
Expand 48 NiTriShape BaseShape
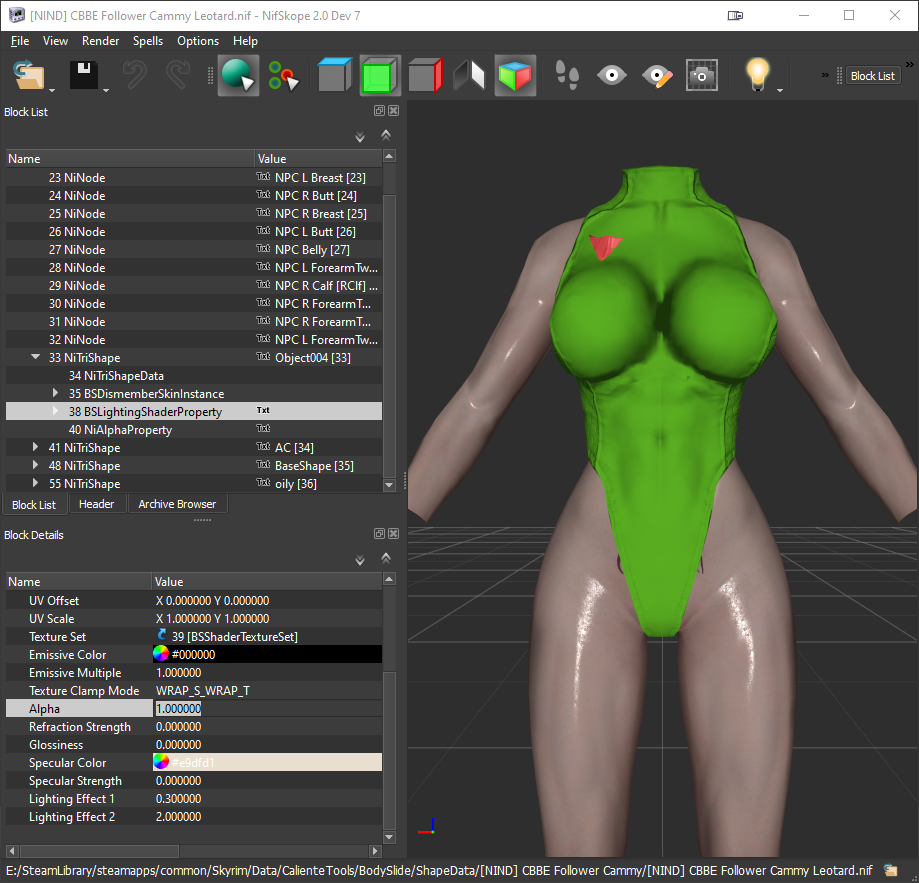(x=35, y=465)
